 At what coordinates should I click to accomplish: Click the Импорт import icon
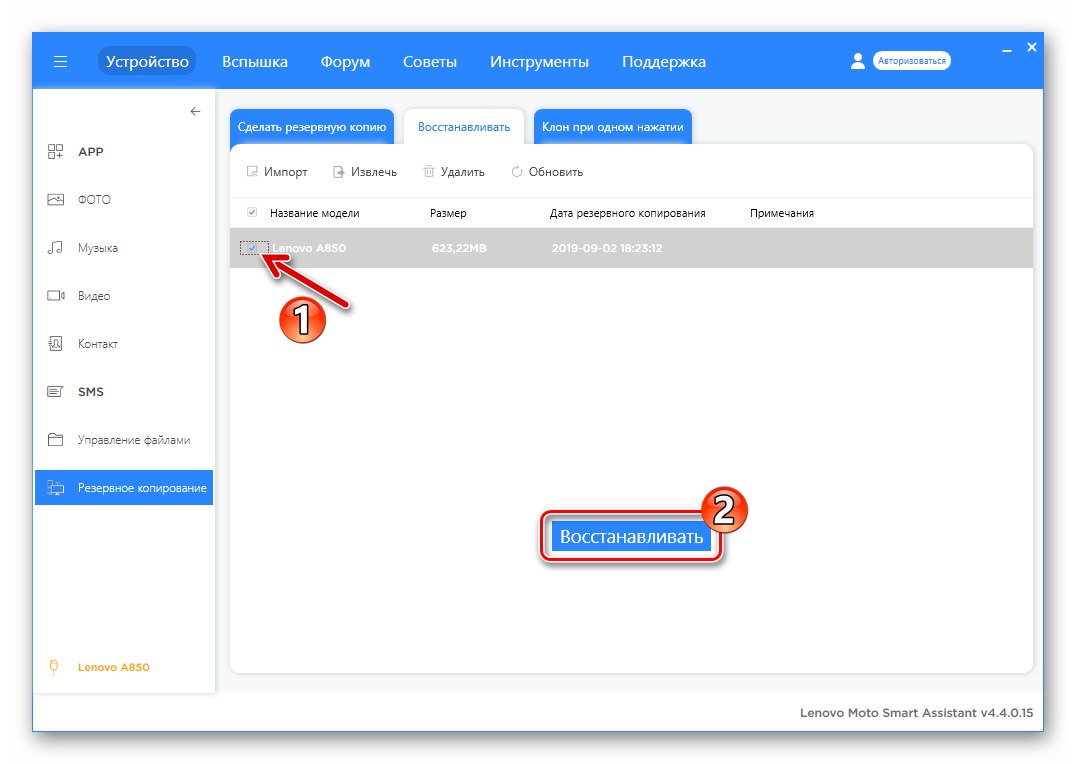[253, 172]
